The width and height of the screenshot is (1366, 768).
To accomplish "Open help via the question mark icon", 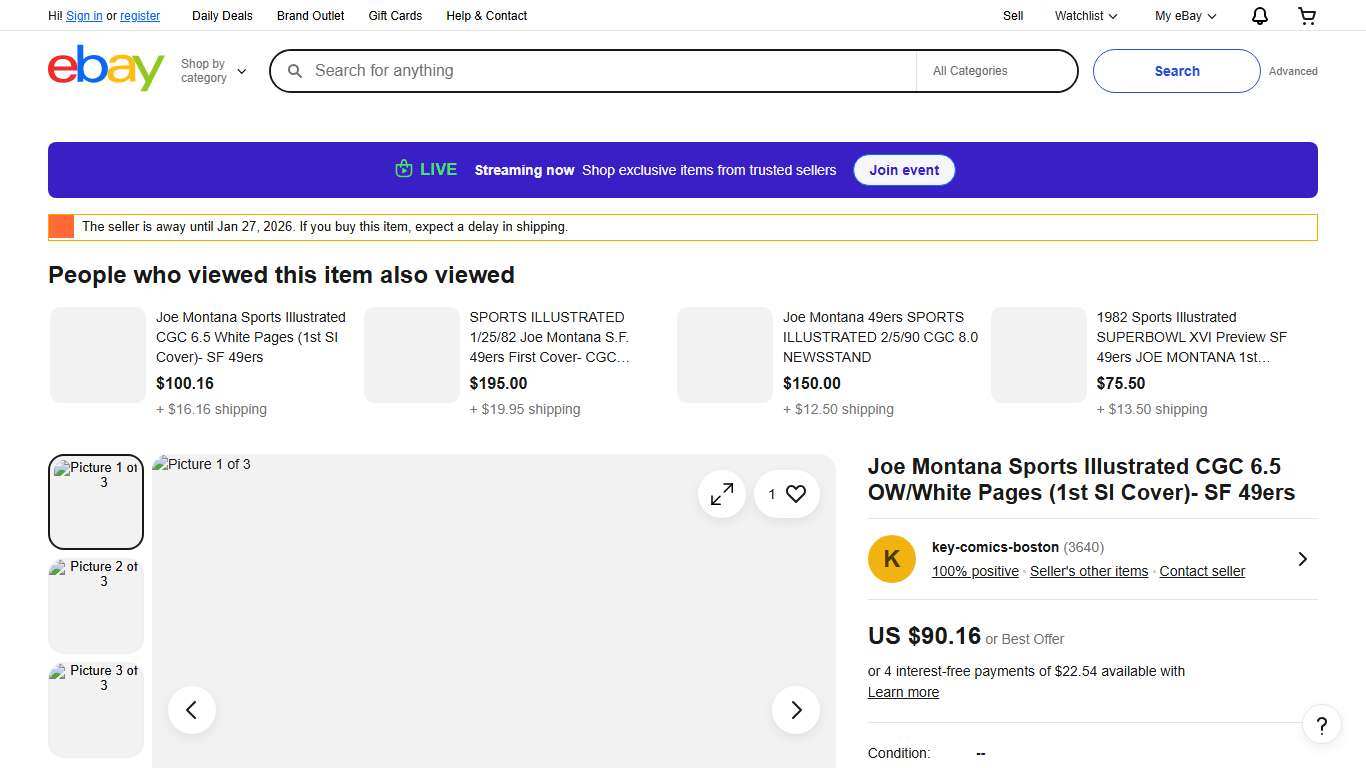I will click(1321, 725).
